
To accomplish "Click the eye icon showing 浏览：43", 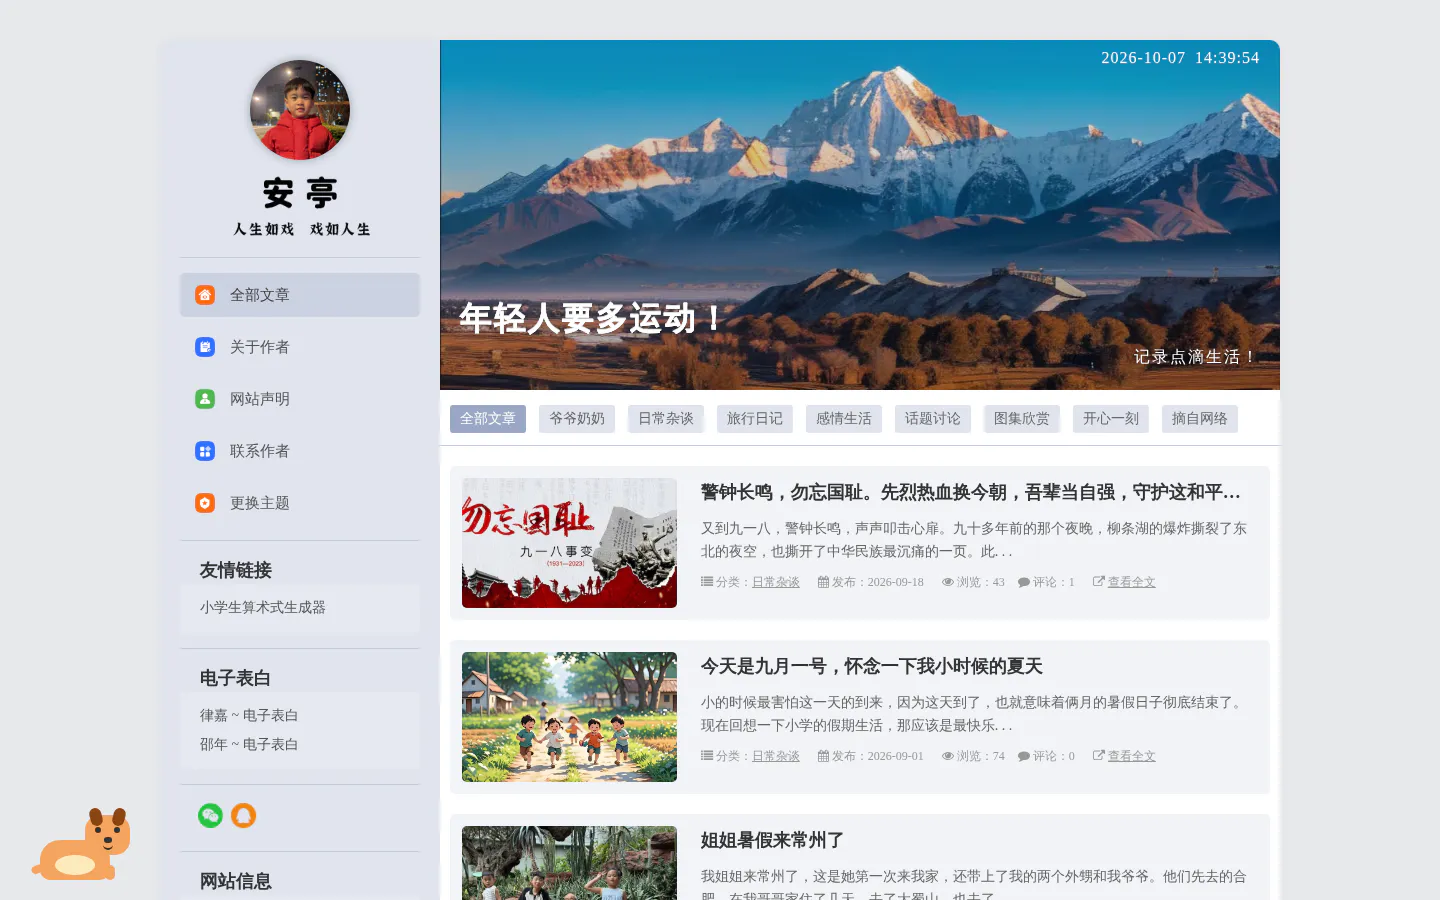I will [948, 582].
